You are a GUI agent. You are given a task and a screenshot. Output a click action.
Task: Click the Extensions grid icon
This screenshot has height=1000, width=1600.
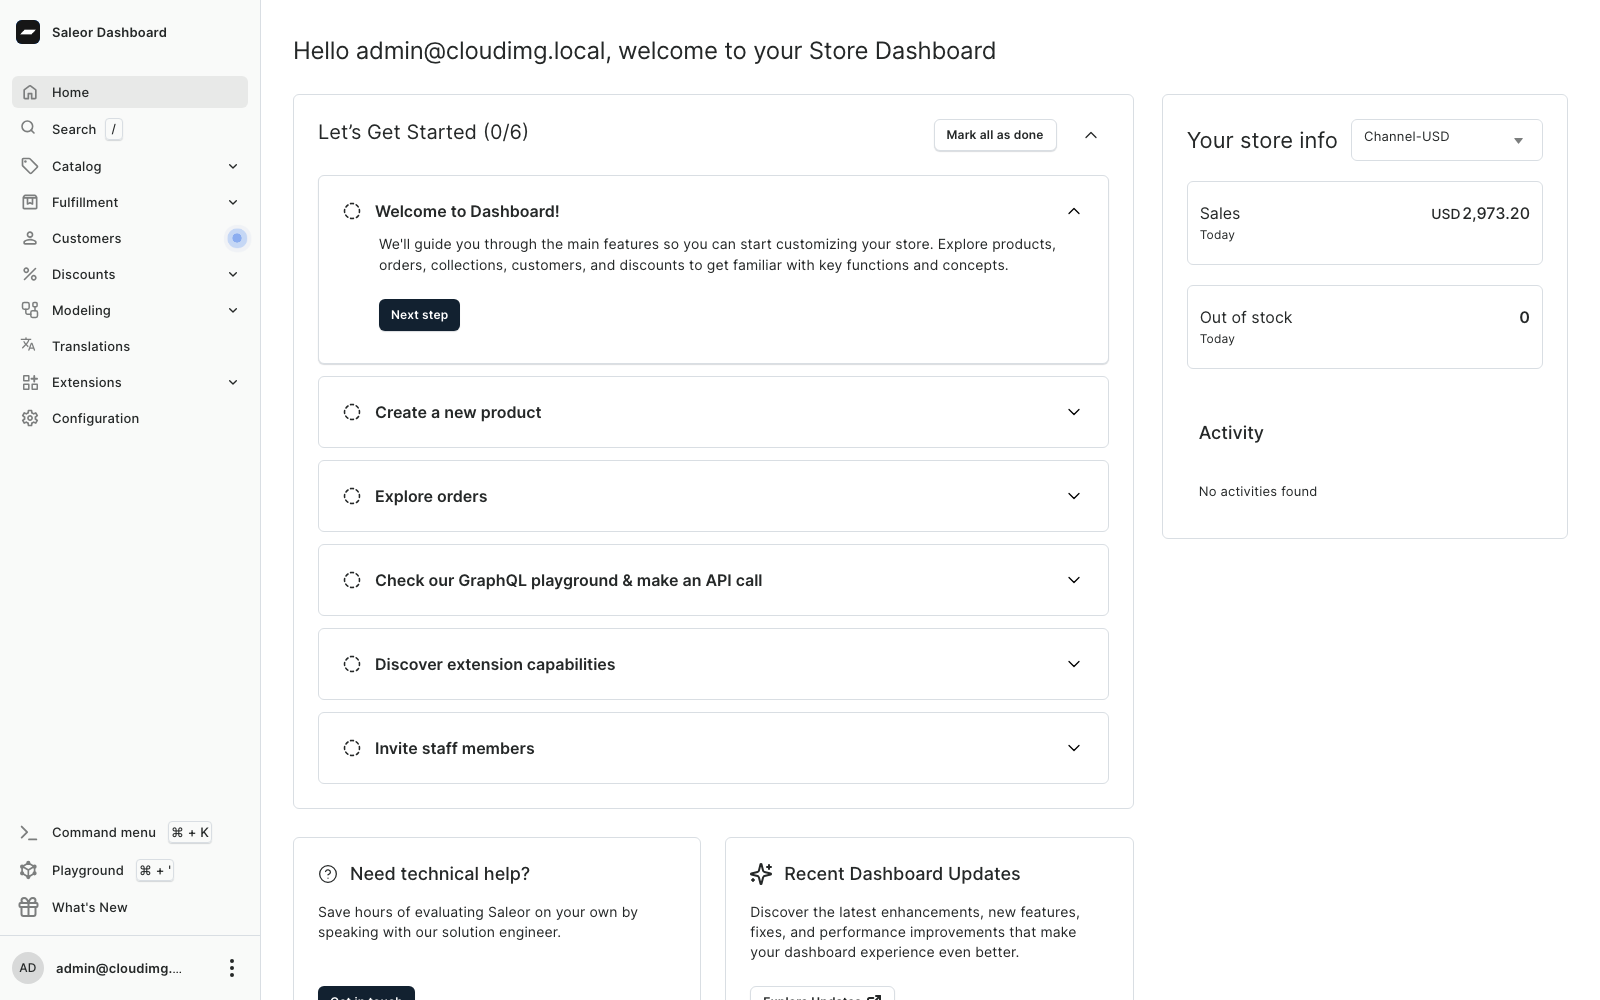pyautogui.click(x=30, y=382)
